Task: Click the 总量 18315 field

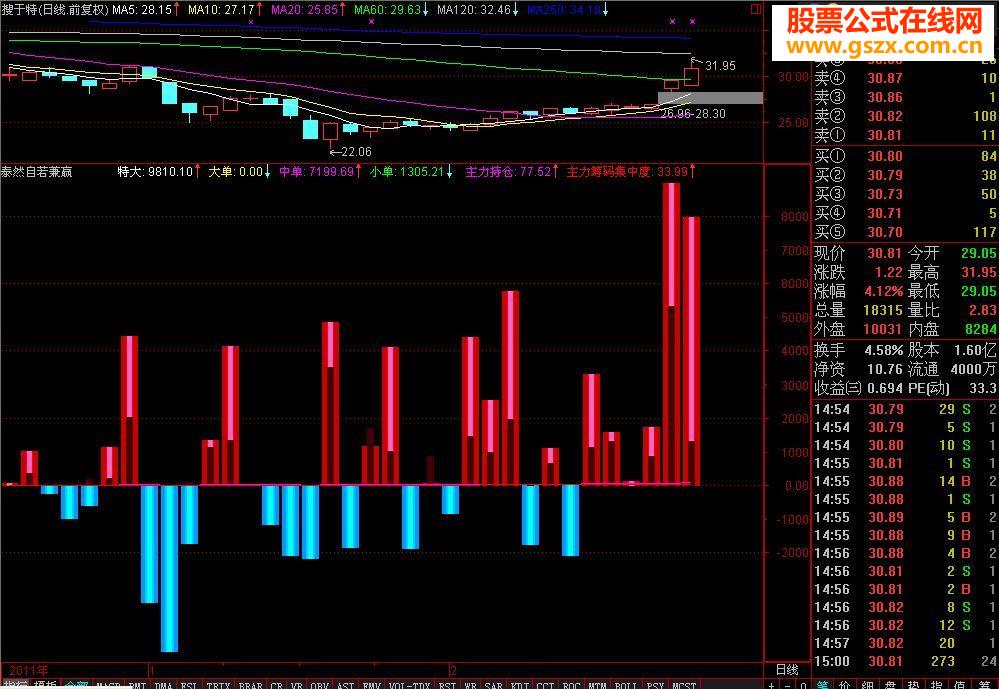Action: point(858,310)
